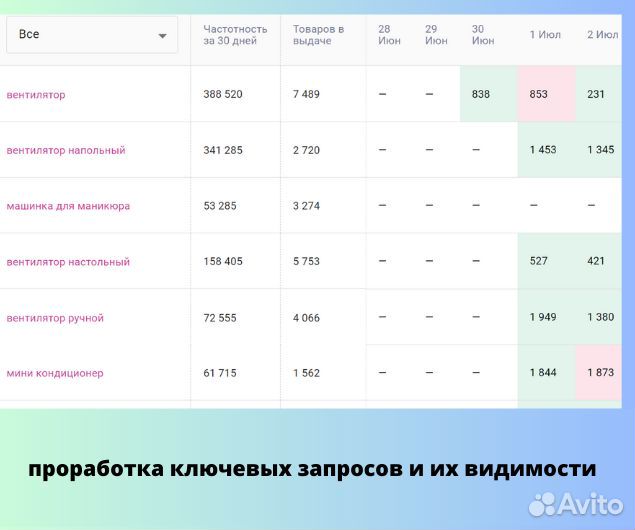Image resolution: width=635 pixels, height=530 pixels.
Task: Click frequency value 341 285
Action: [x=223, y=150]
